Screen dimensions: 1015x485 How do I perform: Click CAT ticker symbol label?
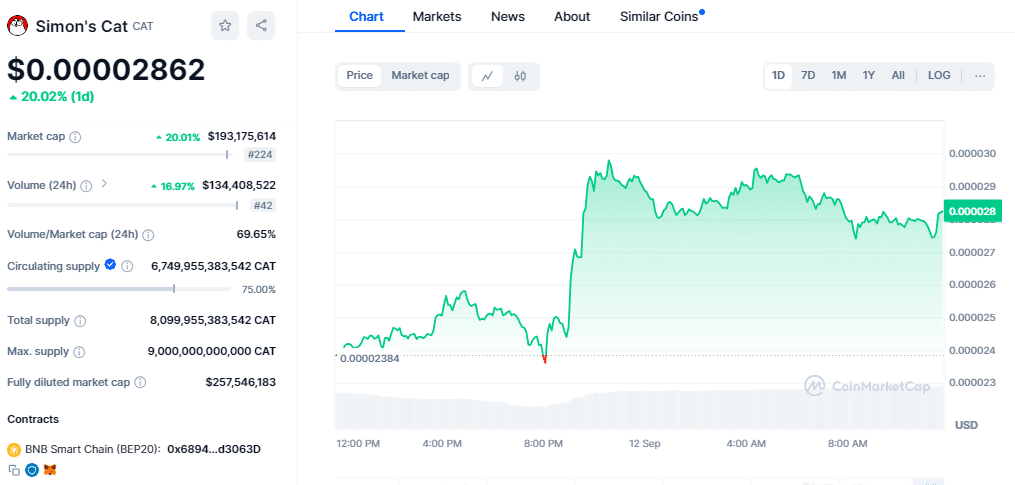[143, 27]
